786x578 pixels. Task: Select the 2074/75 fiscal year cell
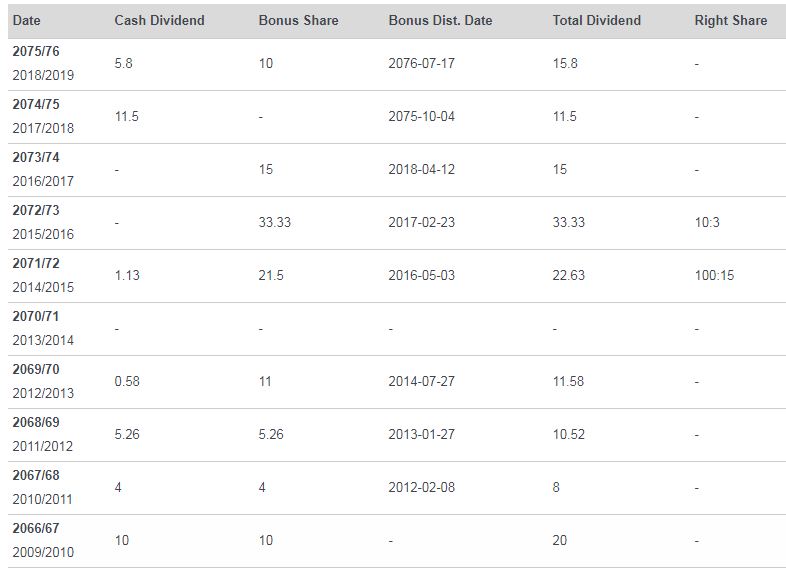coord(43,116)
